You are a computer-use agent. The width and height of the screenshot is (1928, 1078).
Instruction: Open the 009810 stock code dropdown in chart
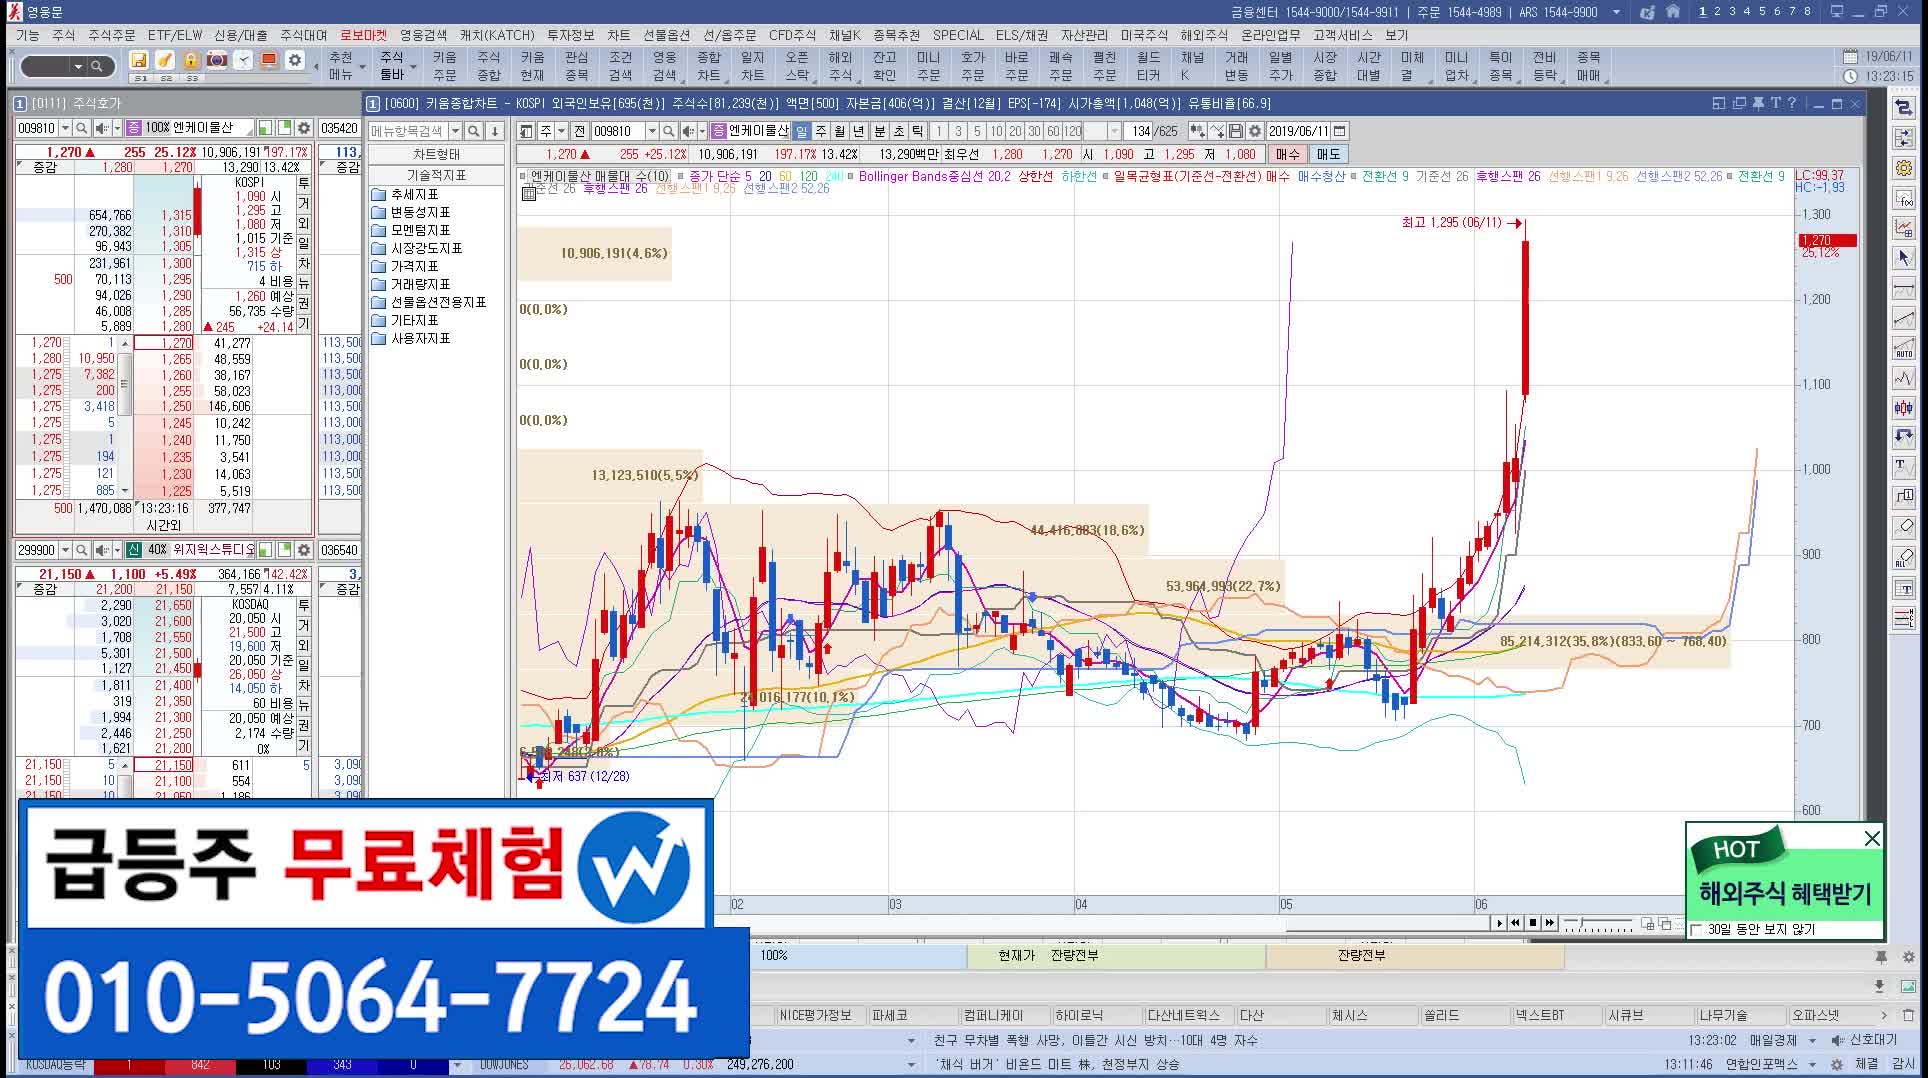[651, 131]
